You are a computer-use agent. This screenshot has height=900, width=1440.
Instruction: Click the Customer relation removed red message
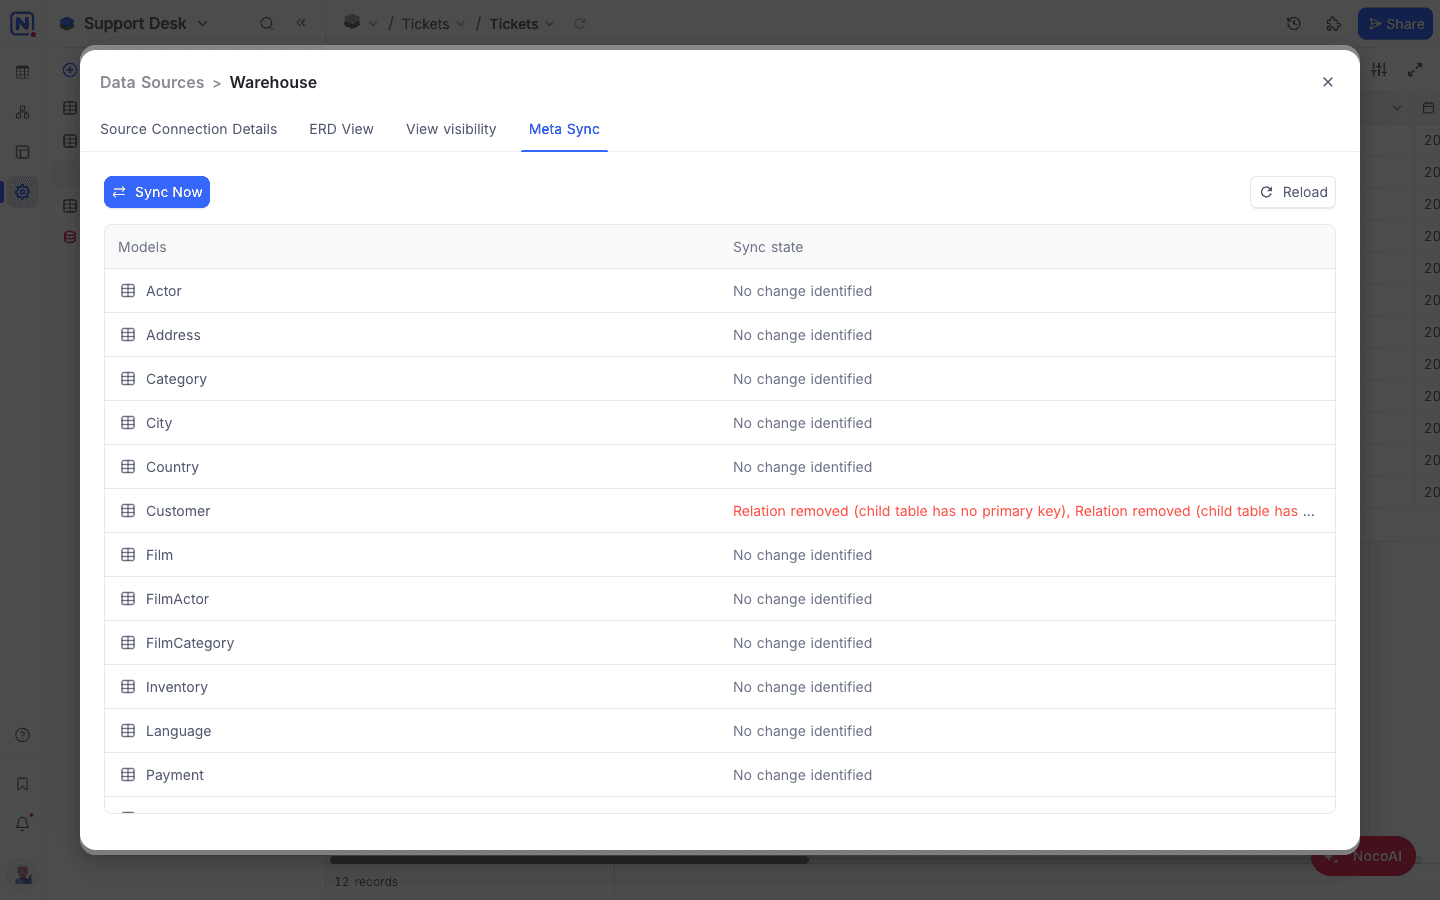coord(1024,511)
